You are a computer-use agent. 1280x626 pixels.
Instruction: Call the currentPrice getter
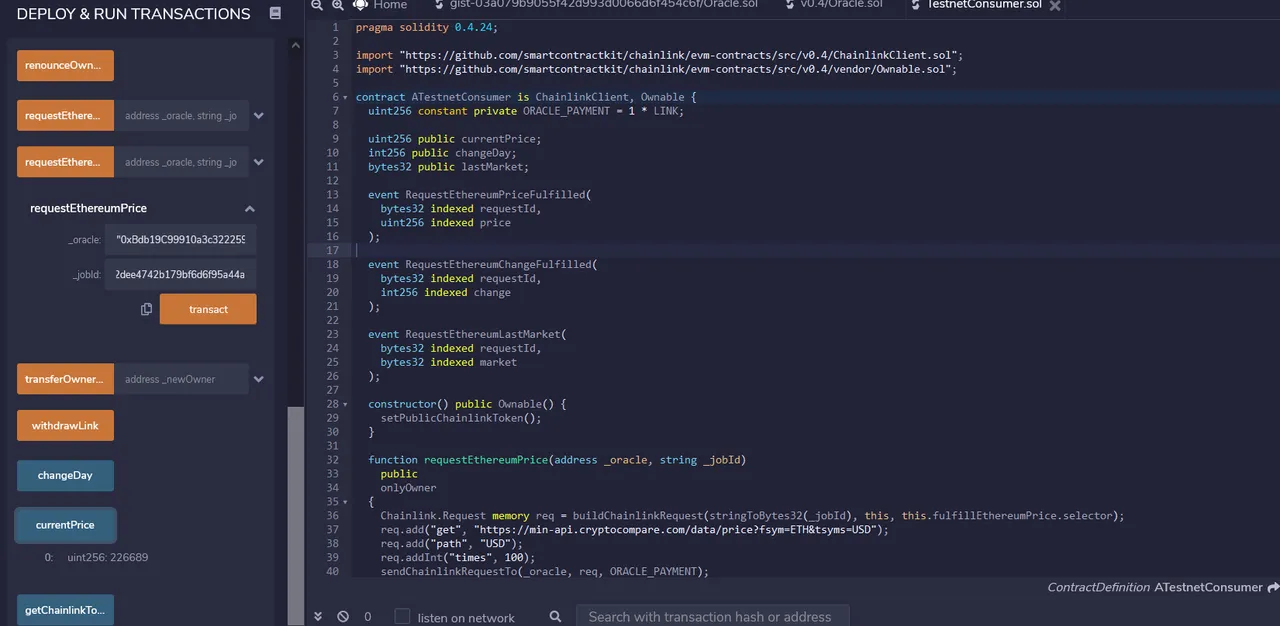65,525
